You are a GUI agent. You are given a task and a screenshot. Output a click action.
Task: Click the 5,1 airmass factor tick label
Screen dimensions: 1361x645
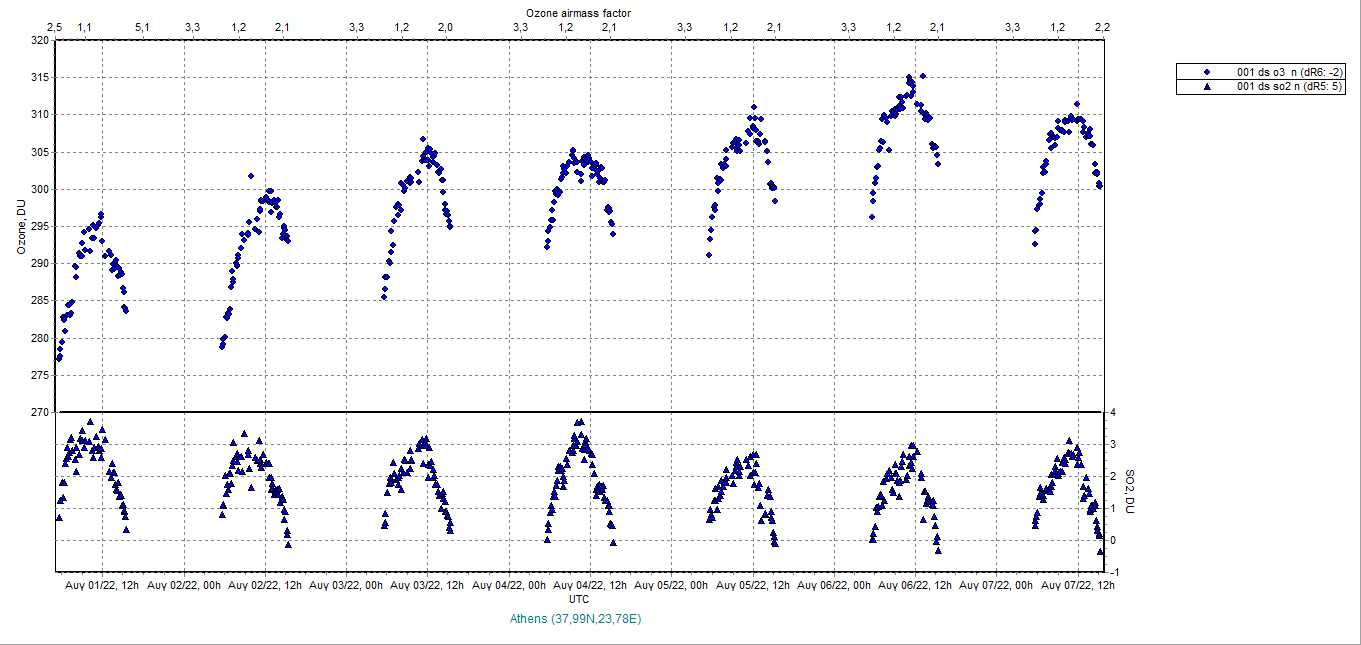point(142,26)
